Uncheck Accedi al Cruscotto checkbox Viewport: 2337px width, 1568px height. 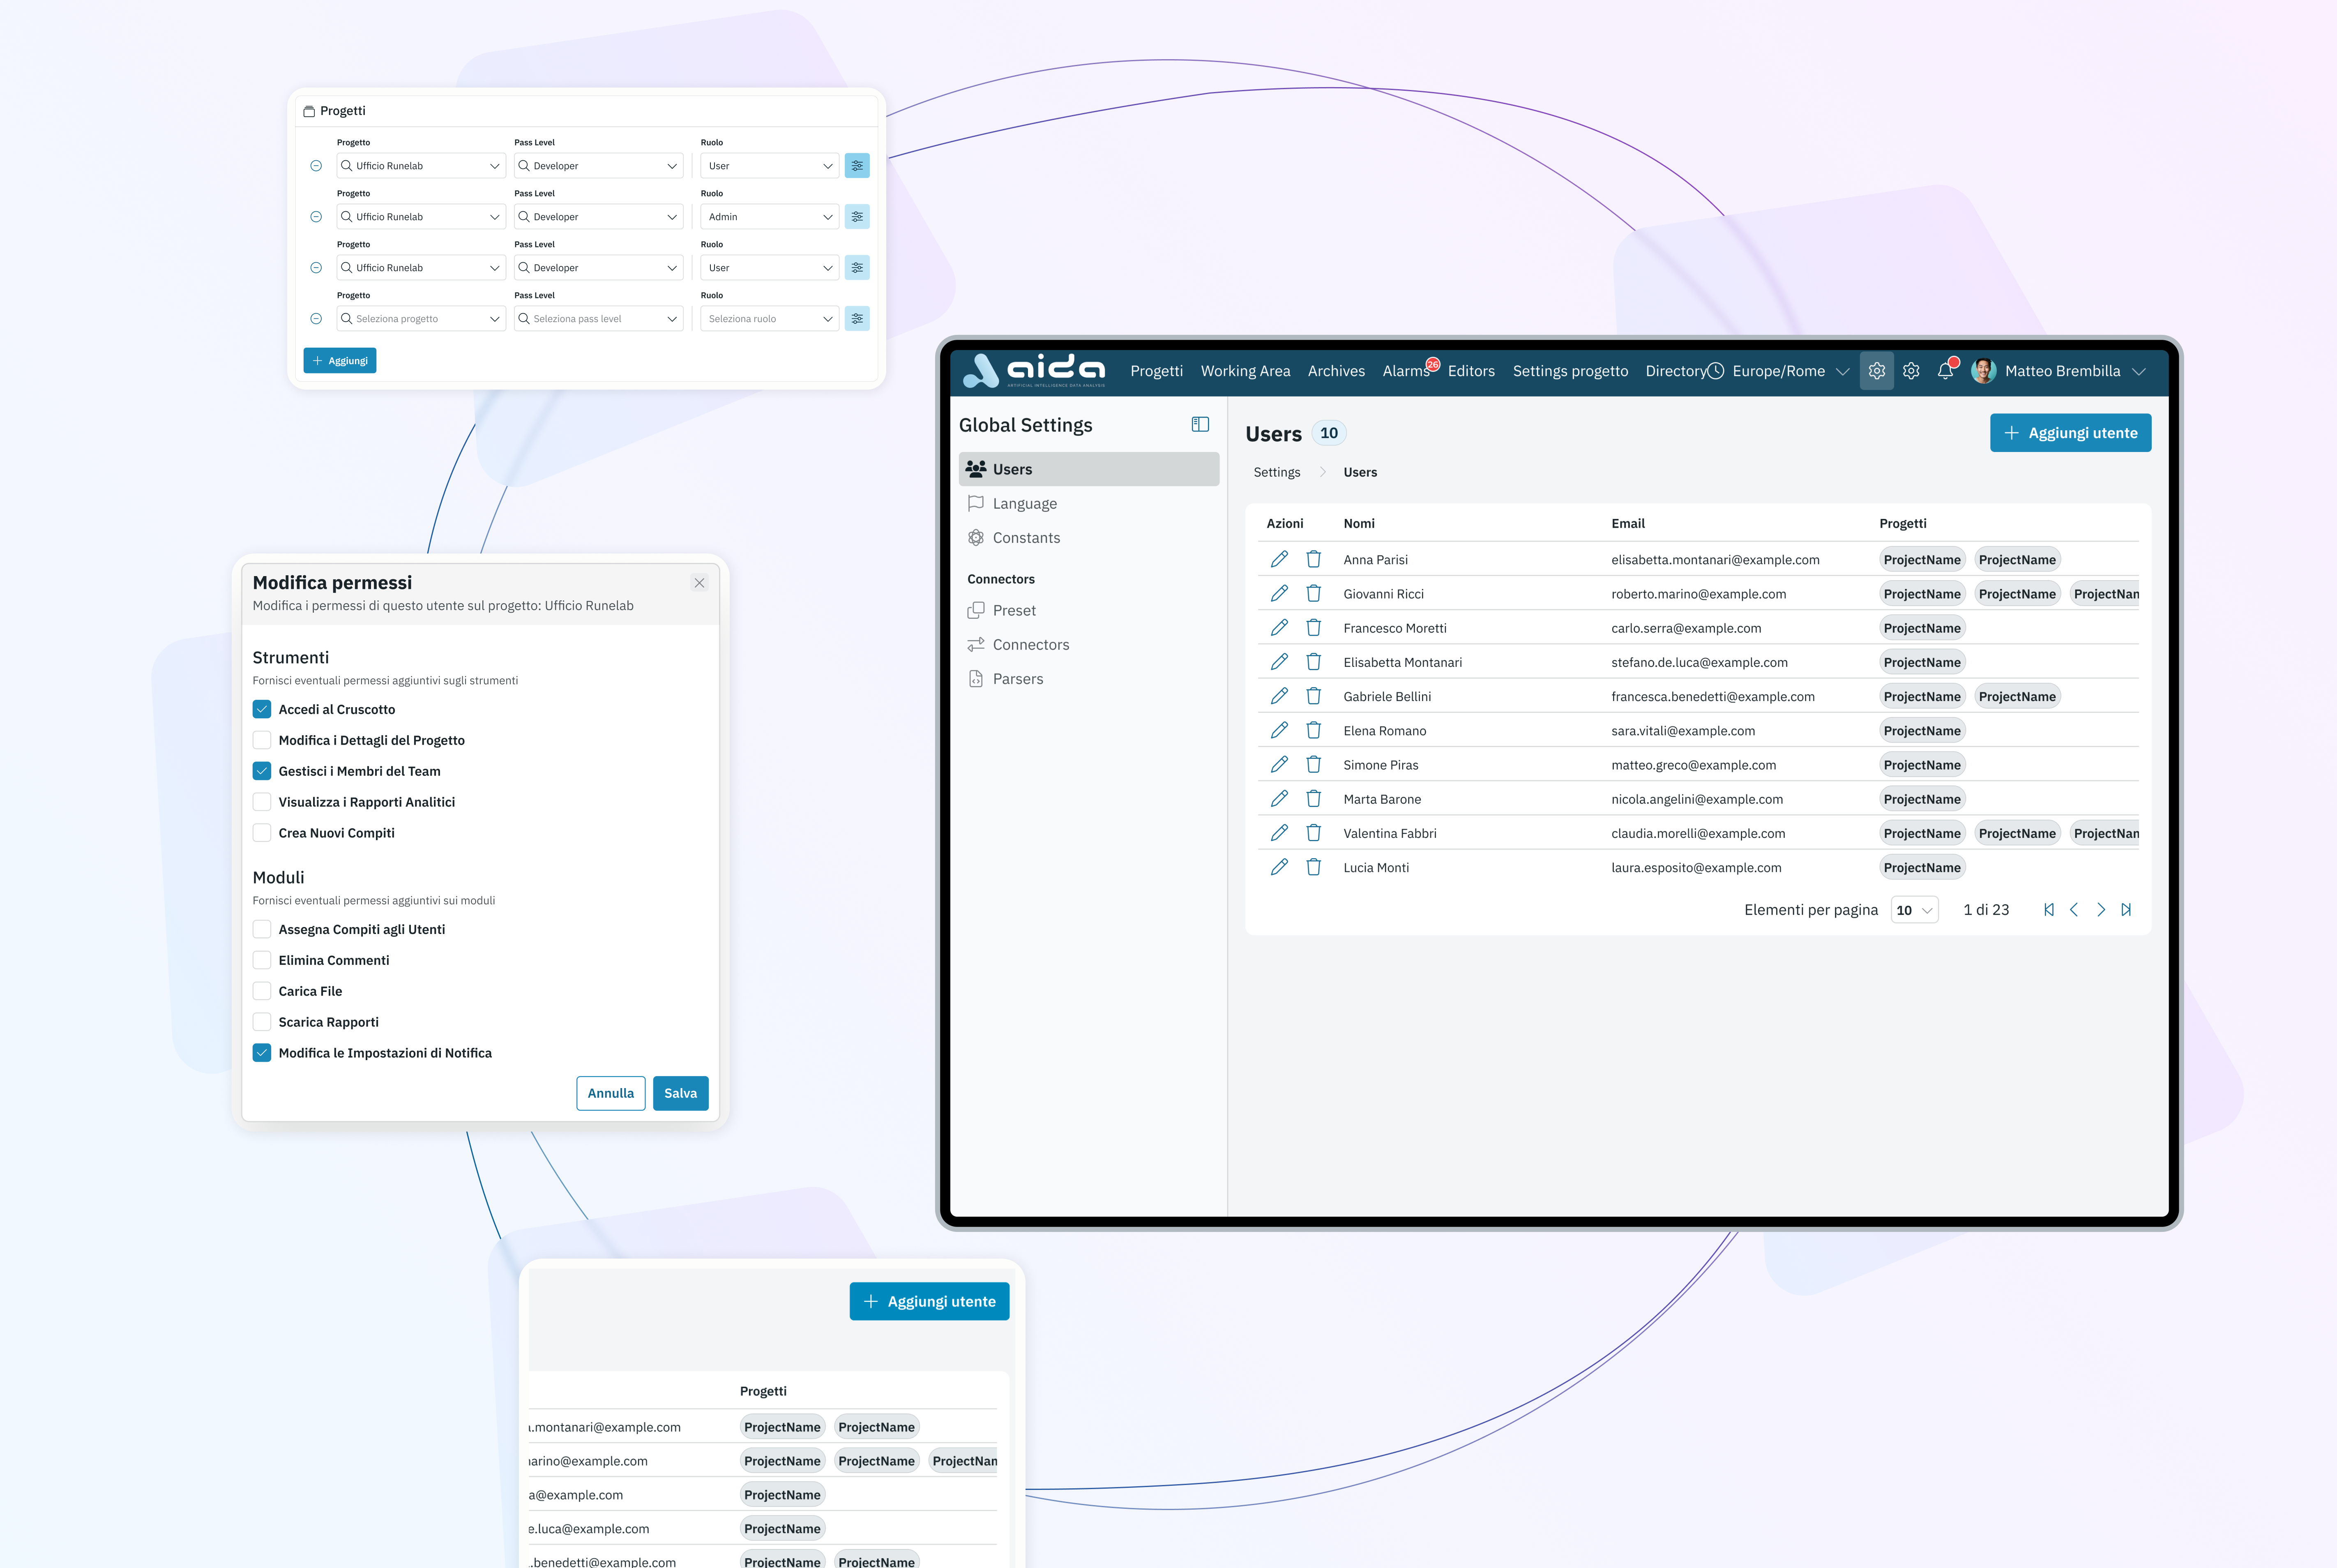pyautogui.click(x=262, y=709)
